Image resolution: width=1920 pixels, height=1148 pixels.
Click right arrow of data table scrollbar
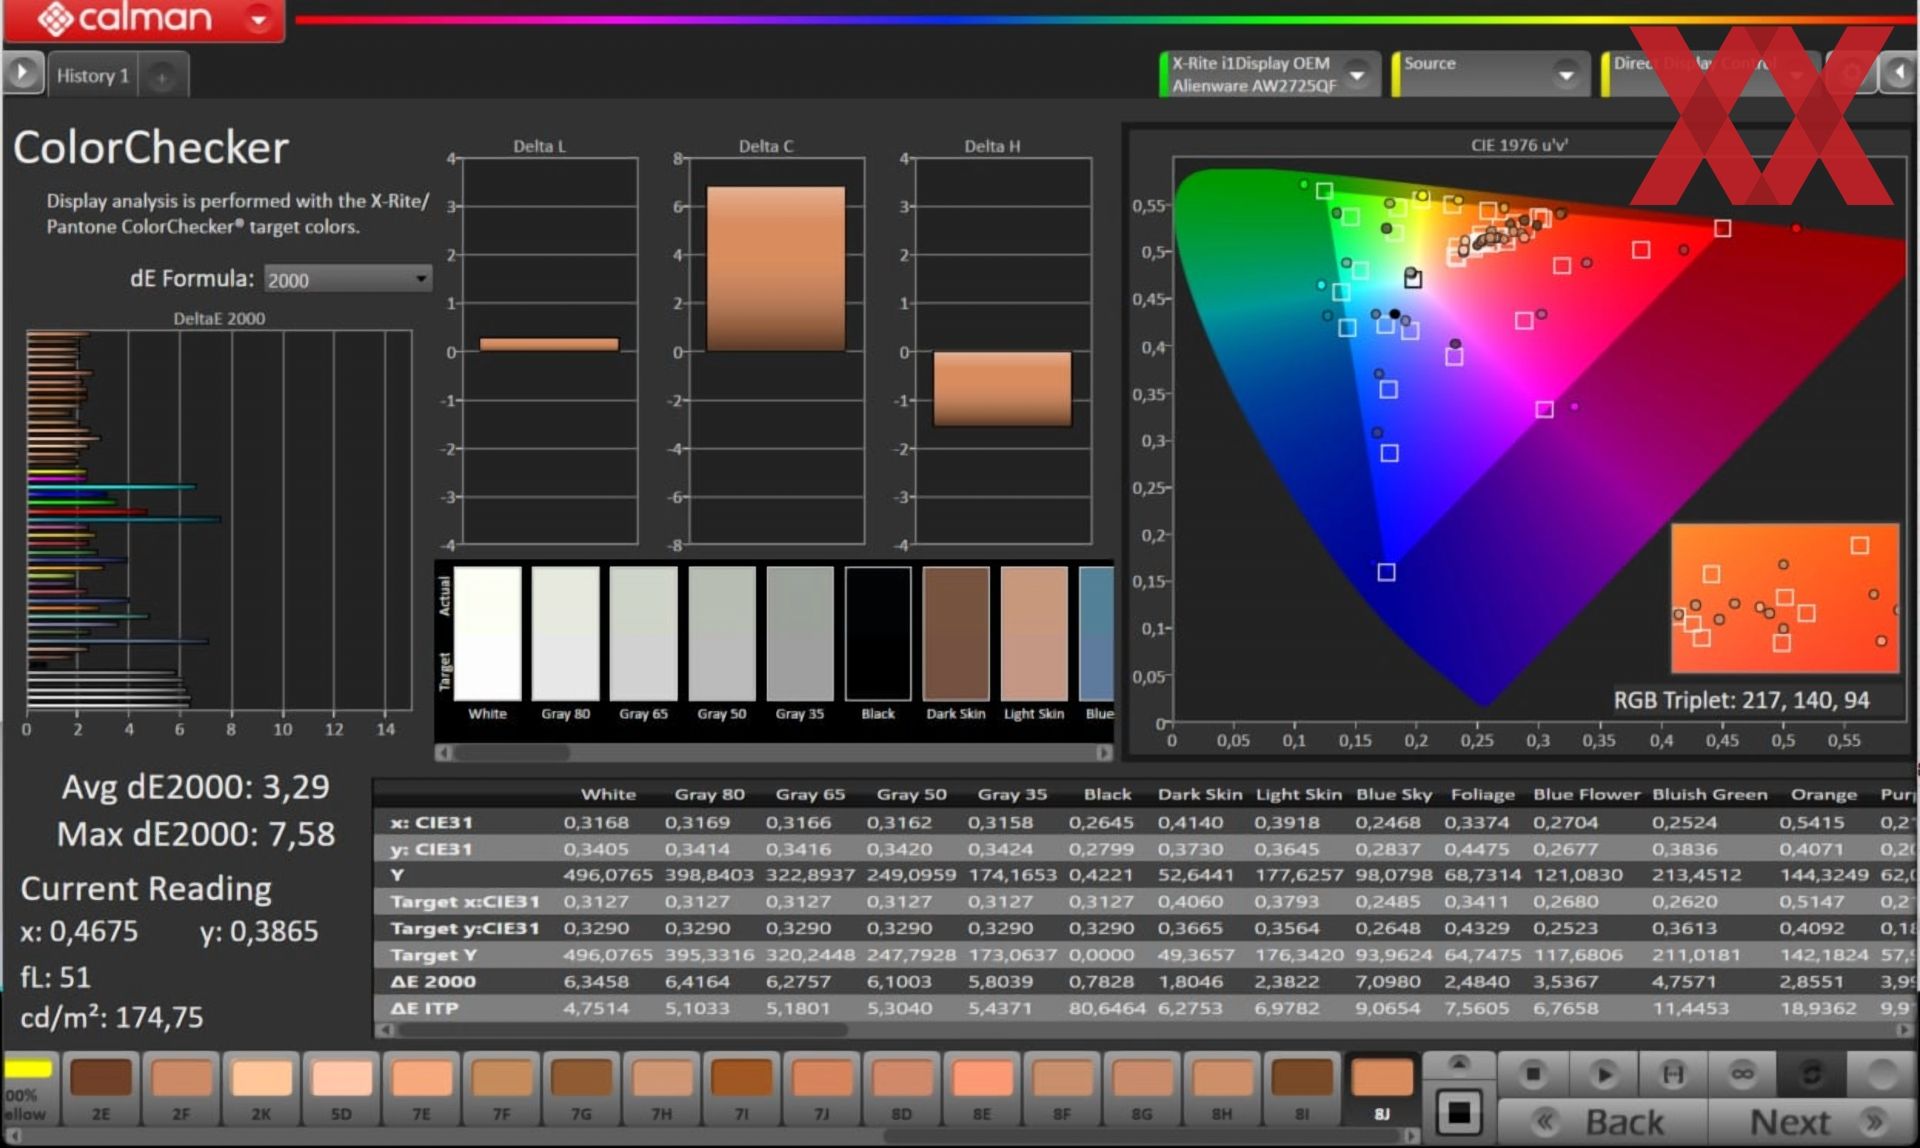(x=1904, y=1029)
